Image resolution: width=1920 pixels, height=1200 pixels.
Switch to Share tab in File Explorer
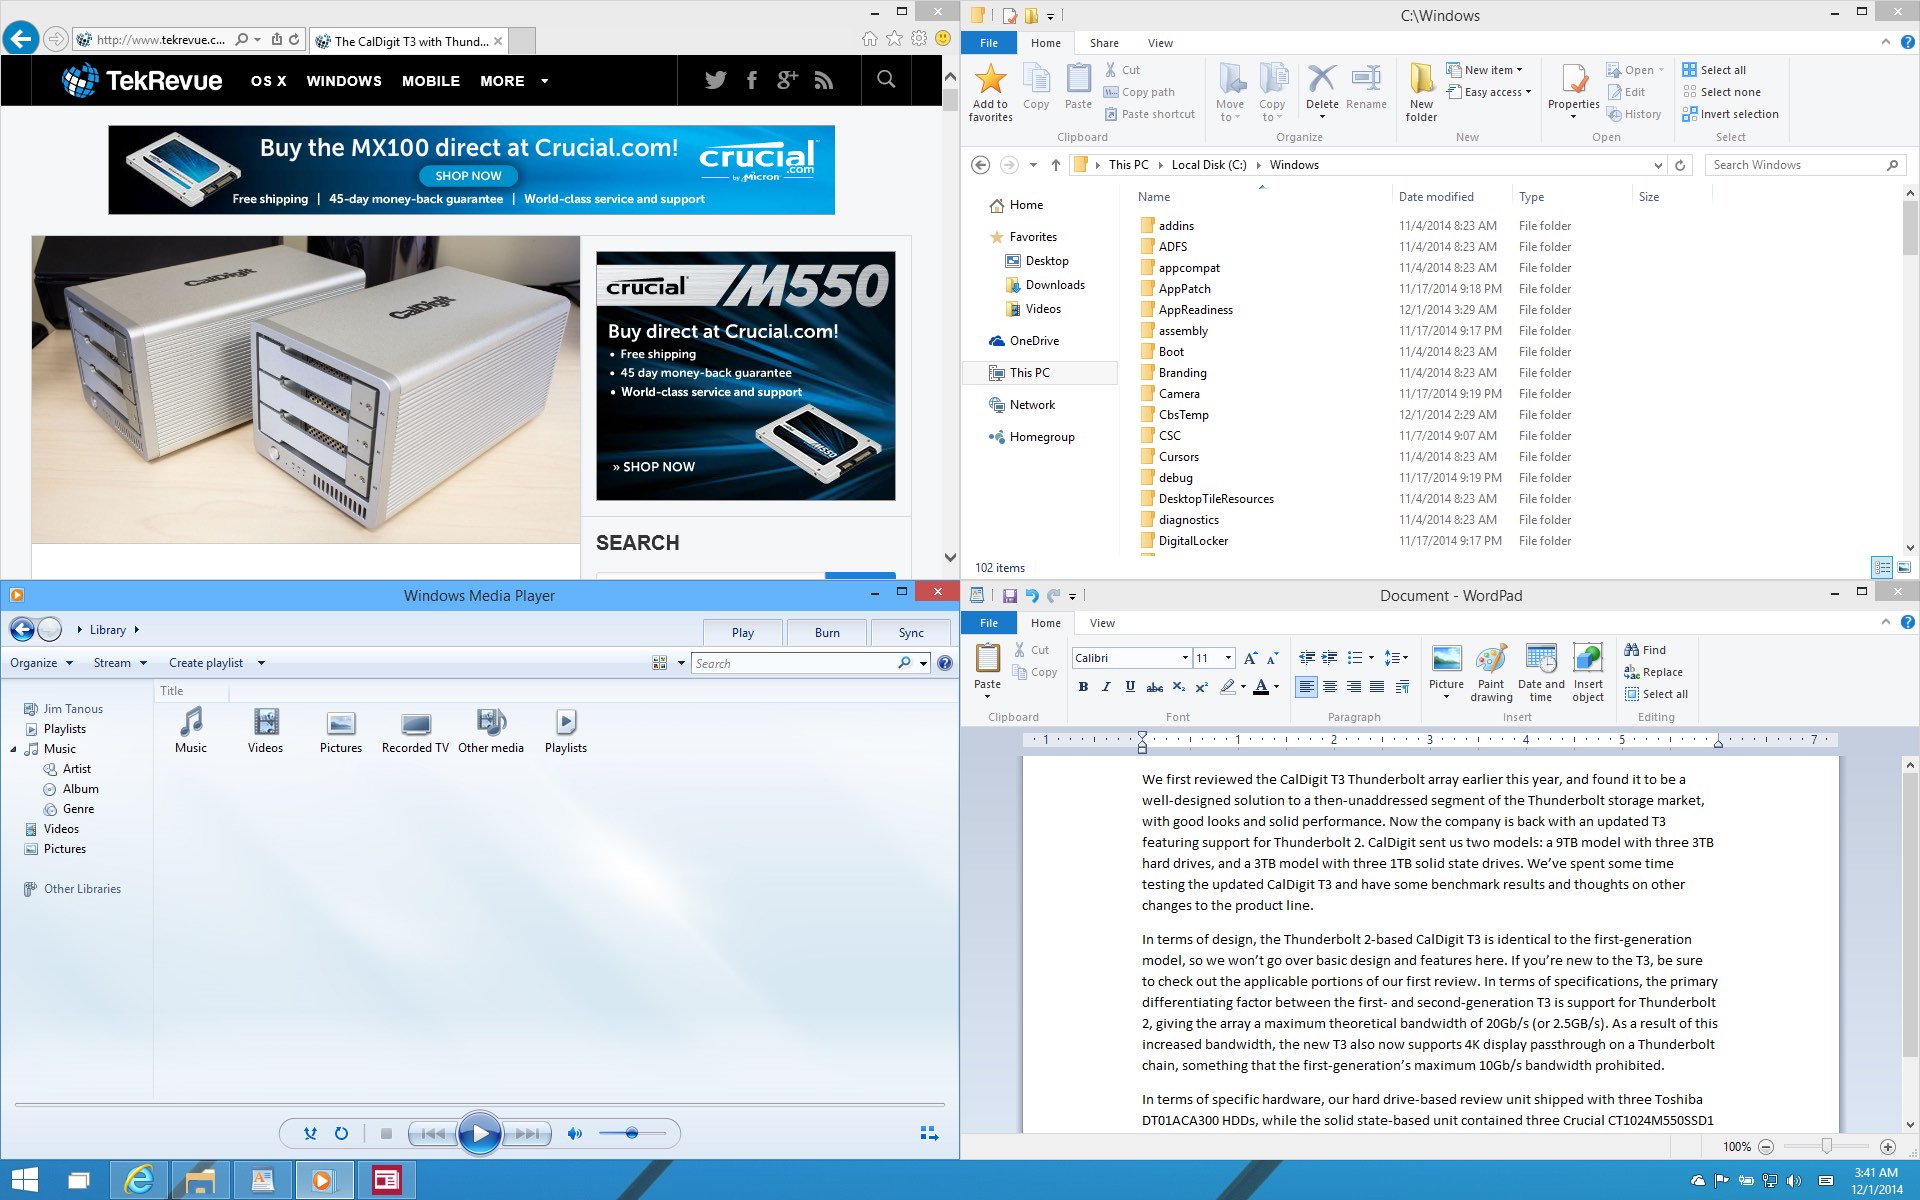click(1104, 43)
